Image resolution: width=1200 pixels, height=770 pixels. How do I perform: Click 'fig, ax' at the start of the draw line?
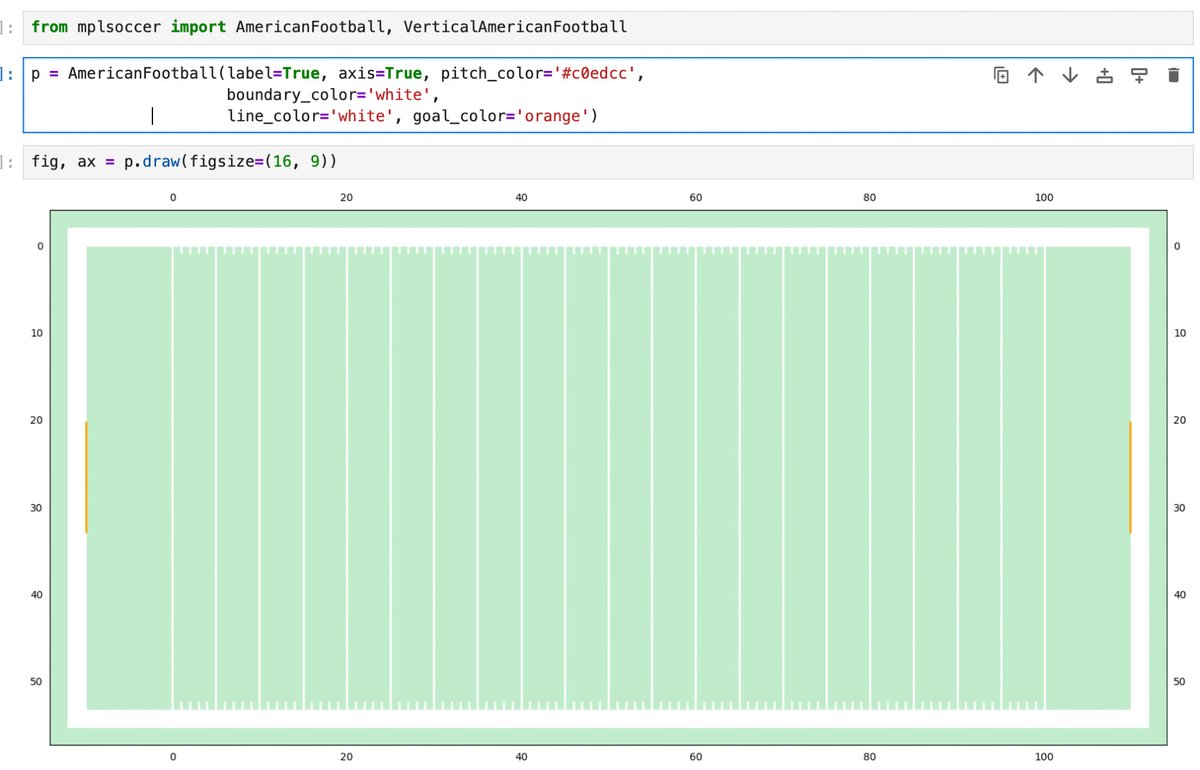coord(63,161)
